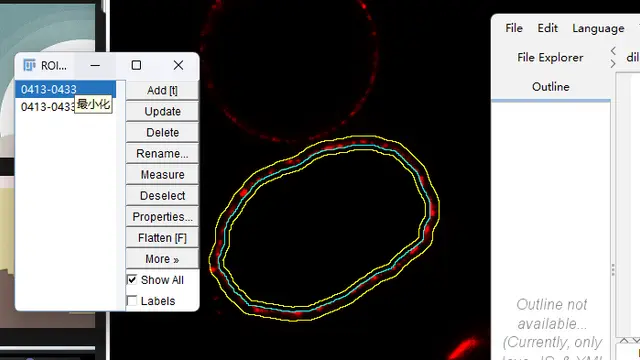Maximize the ROI Manager window
640x360 pixels.
136,65
